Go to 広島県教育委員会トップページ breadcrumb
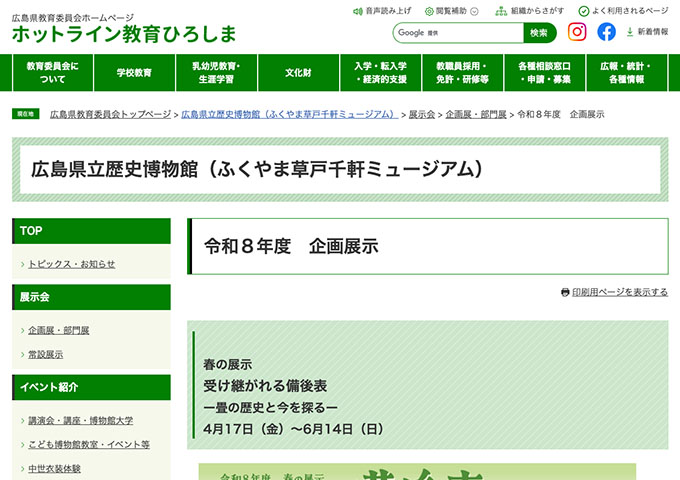680x480 pixels. [111, 114]
